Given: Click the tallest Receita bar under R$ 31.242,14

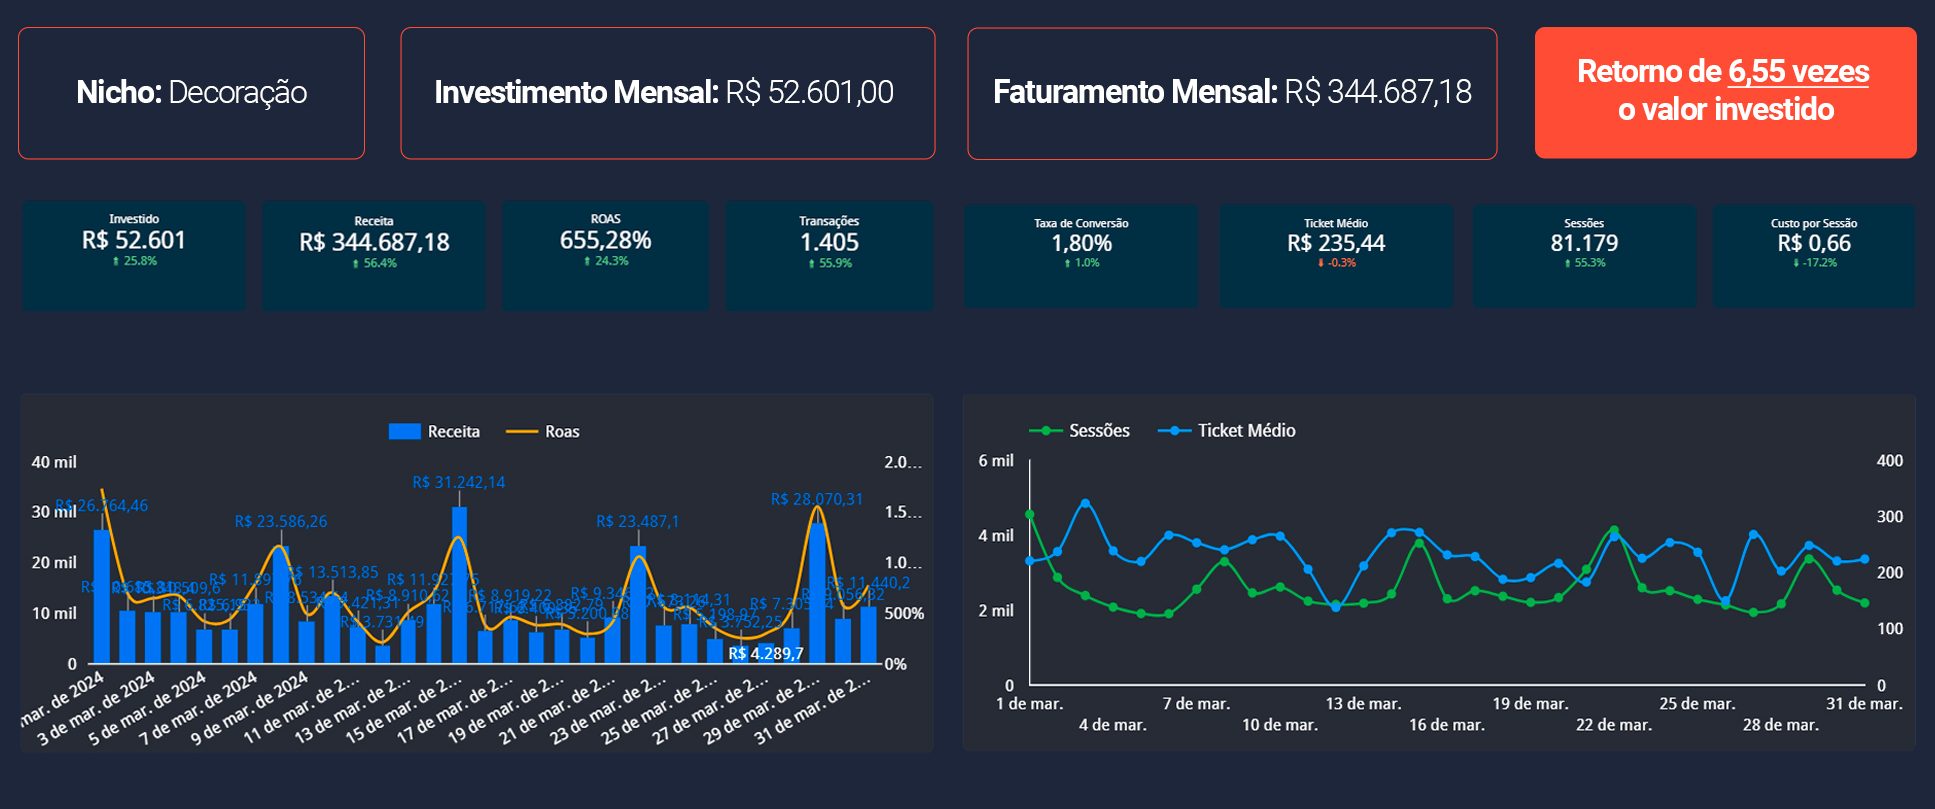Looking at the screenshot, I should point(459,585).
